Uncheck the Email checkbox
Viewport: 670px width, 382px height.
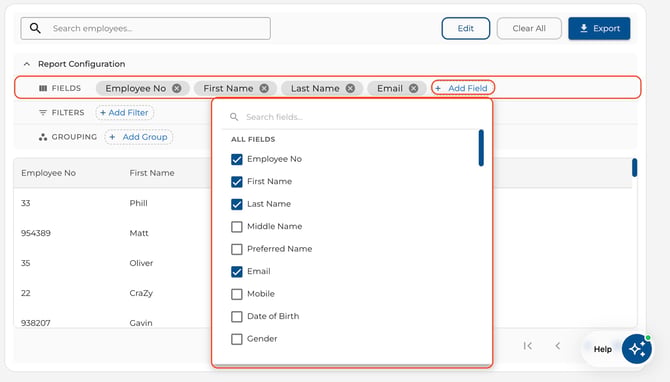[236, 272]
